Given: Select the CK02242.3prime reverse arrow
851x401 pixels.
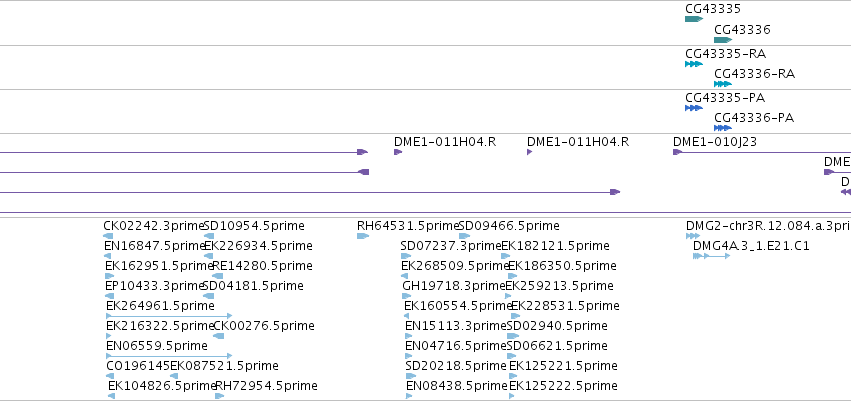Looking at the screenshot, I should point(108,236).
